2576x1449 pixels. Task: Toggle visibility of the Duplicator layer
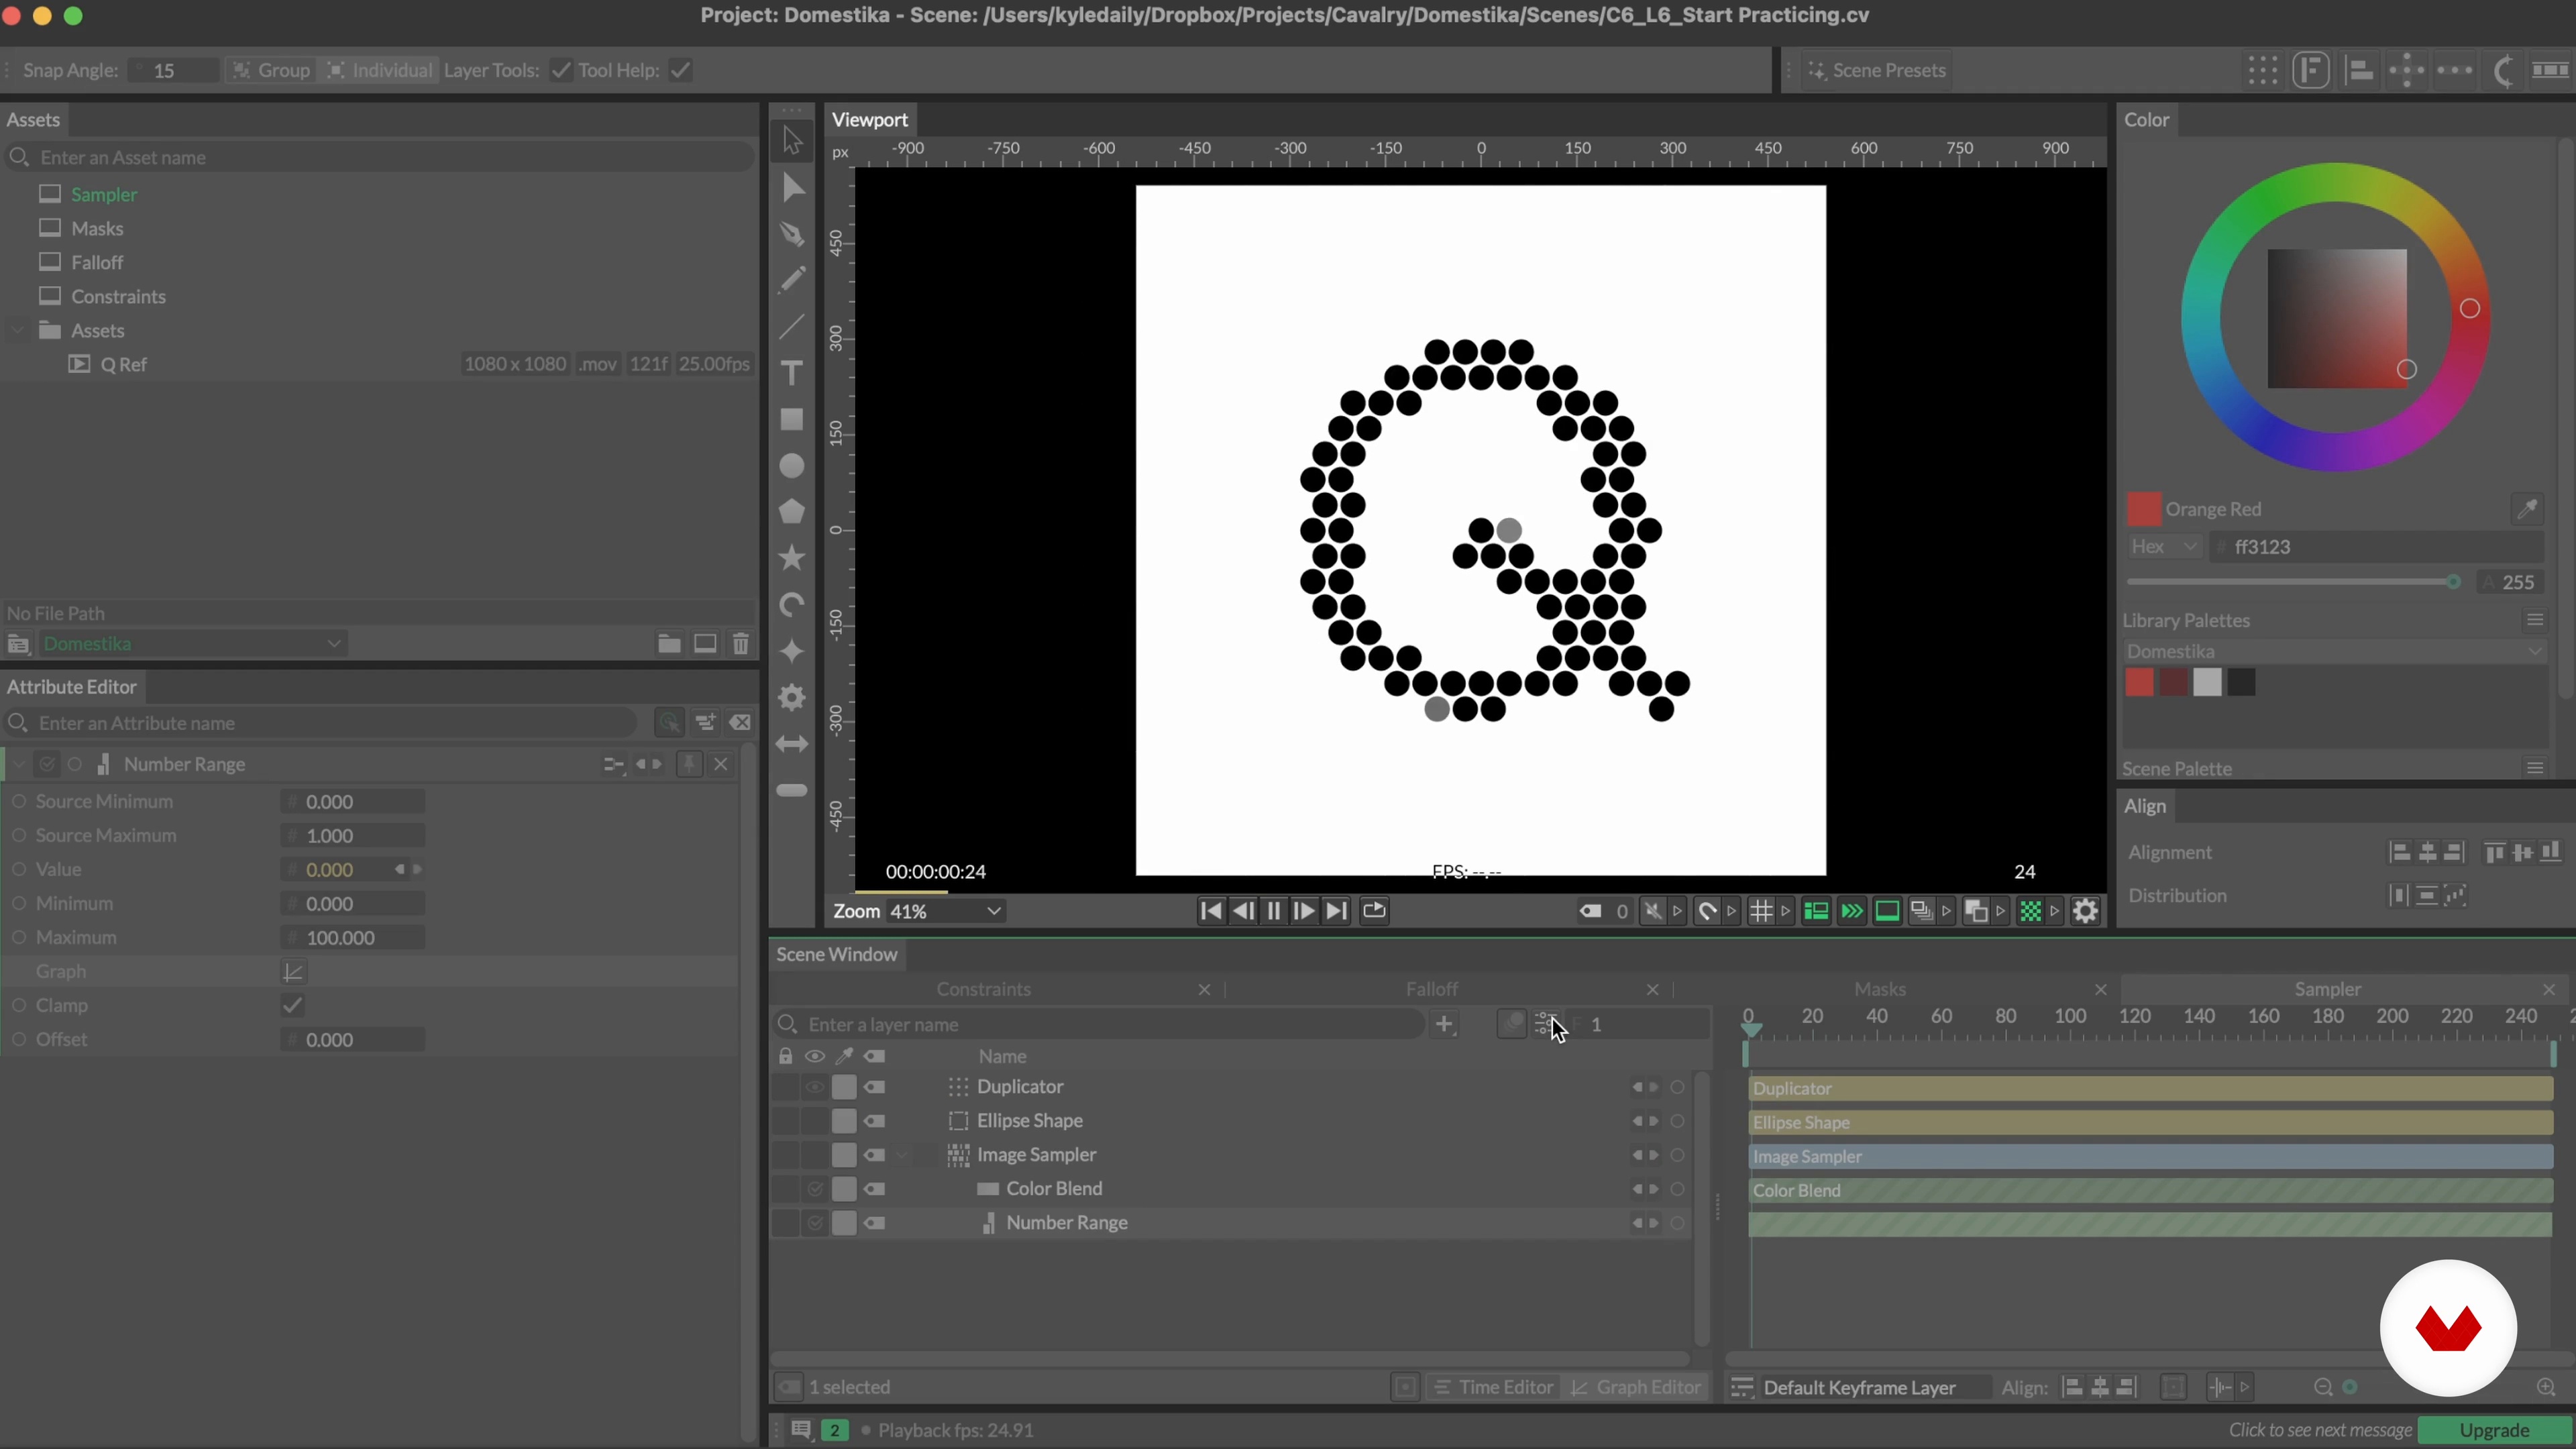tap(815, 1087)
